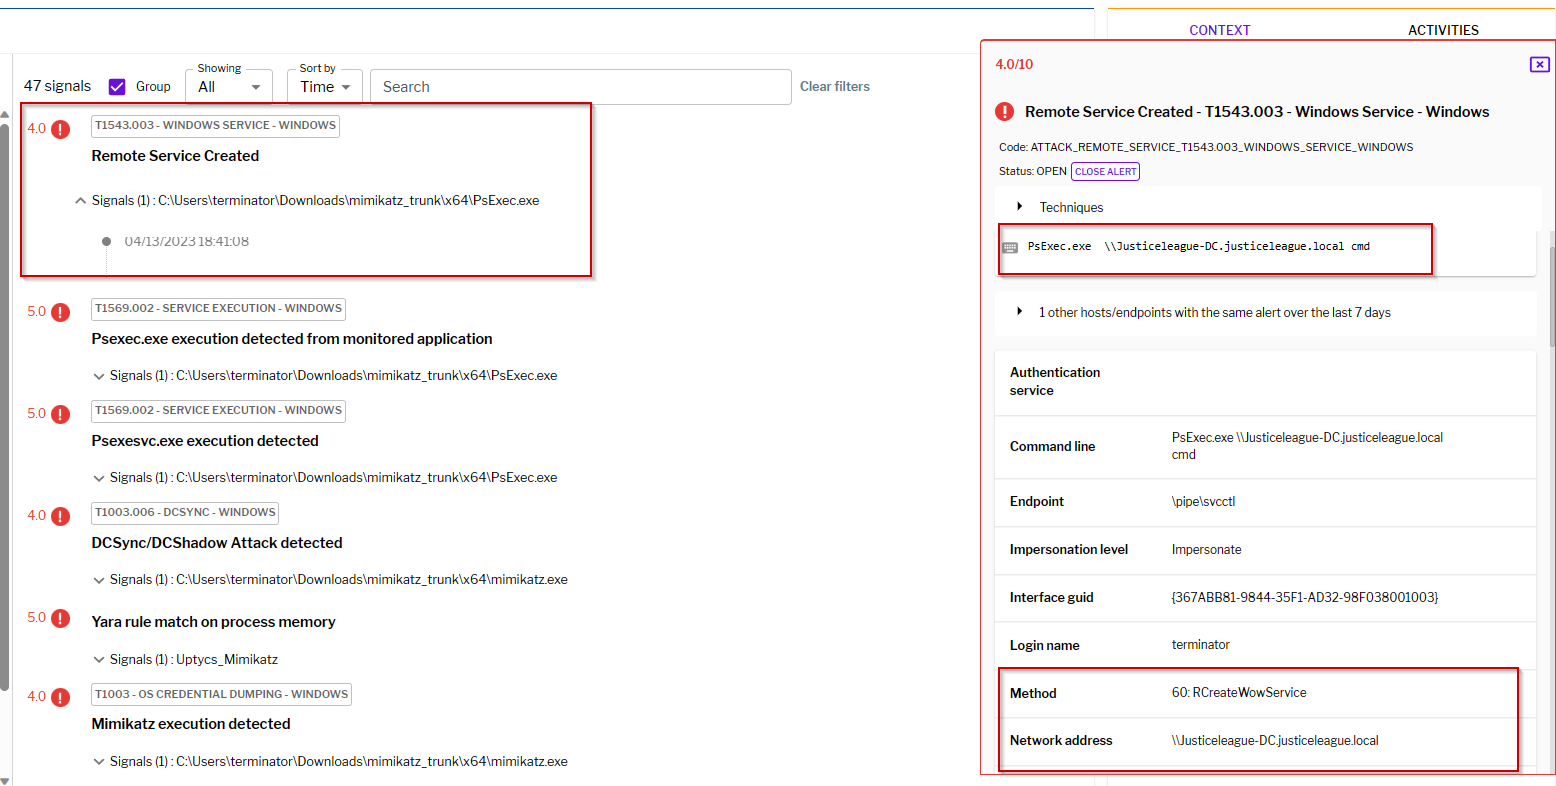Select the severity icon next to Yara rule match
The height and width of the screenshot is (786, 1556).
pos(58,618)
